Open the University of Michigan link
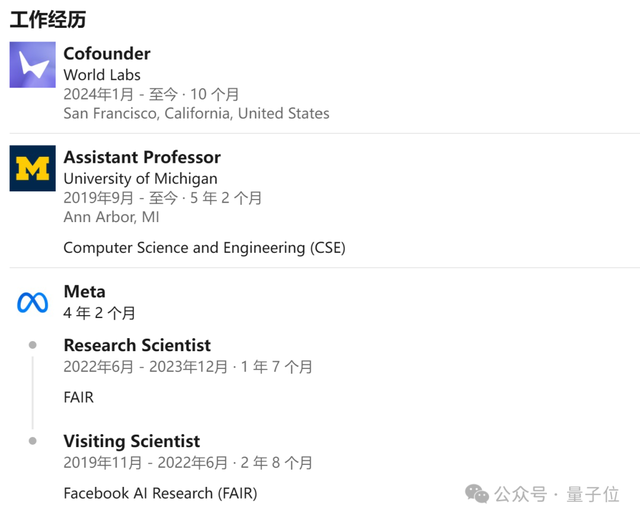Screen dimensions: 640x520 point(140,178)
